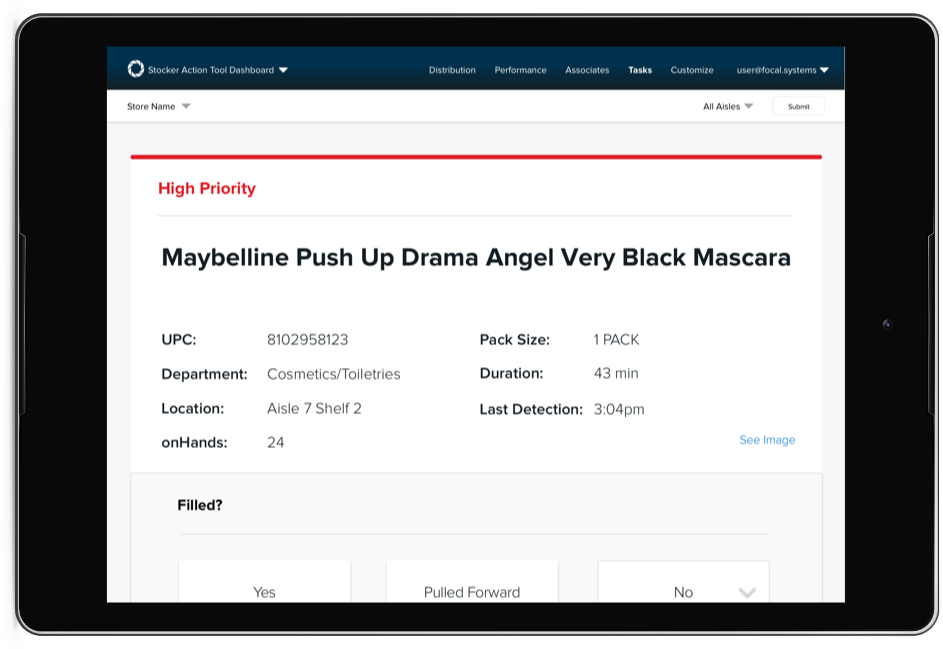Viewport: 943px width, 649px height.
Task: Click the 1 PACK pack size value
Action: point(616,340)
